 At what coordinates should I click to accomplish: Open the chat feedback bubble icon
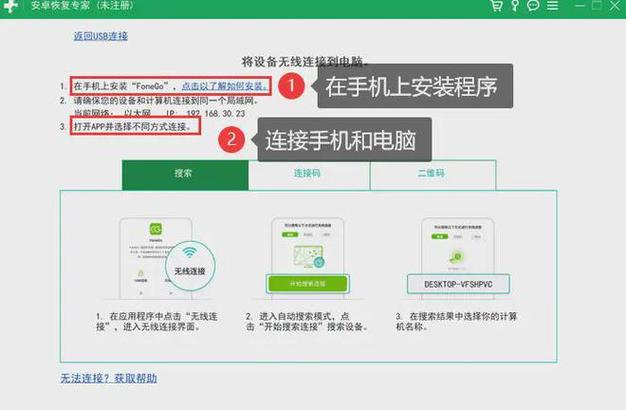533,5
